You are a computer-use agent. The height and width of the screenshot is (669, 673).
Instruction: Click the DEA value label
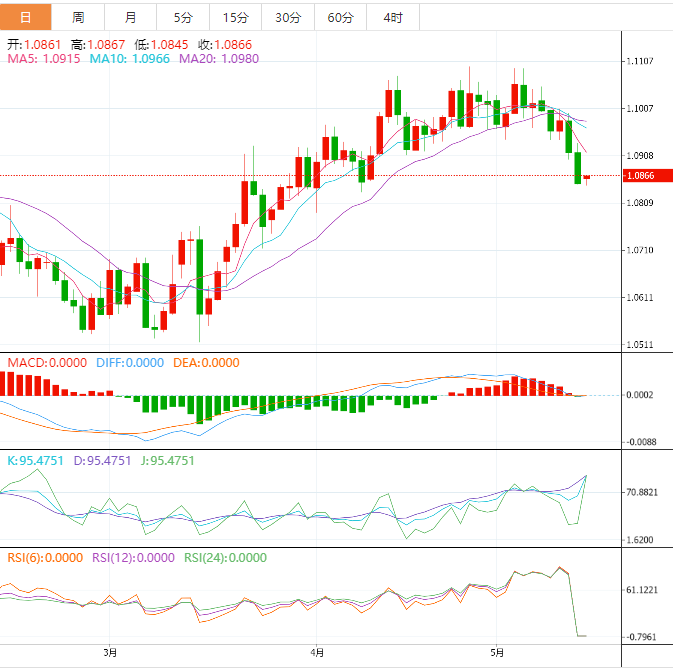[x=208, y=363]
